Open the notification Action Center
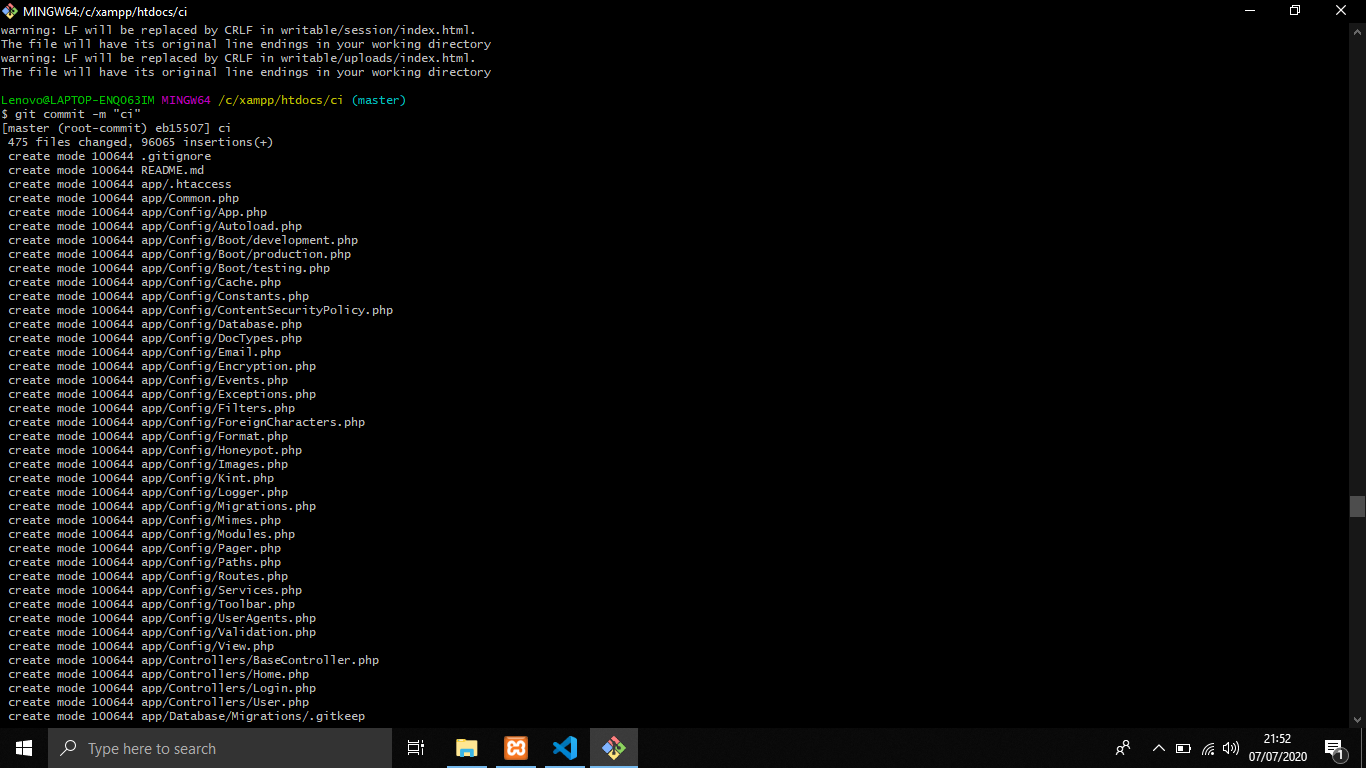This screenshot has height=768, width=1366. 1334,748
